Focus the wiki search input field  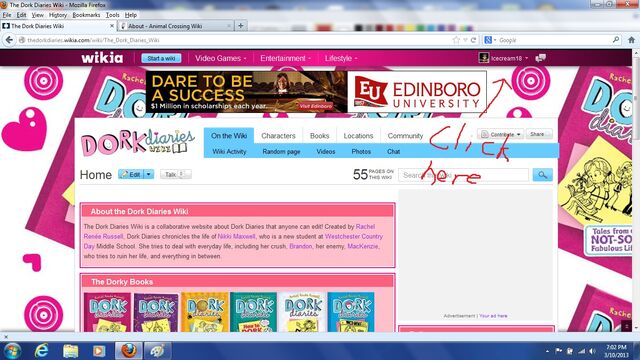point(463,175)
